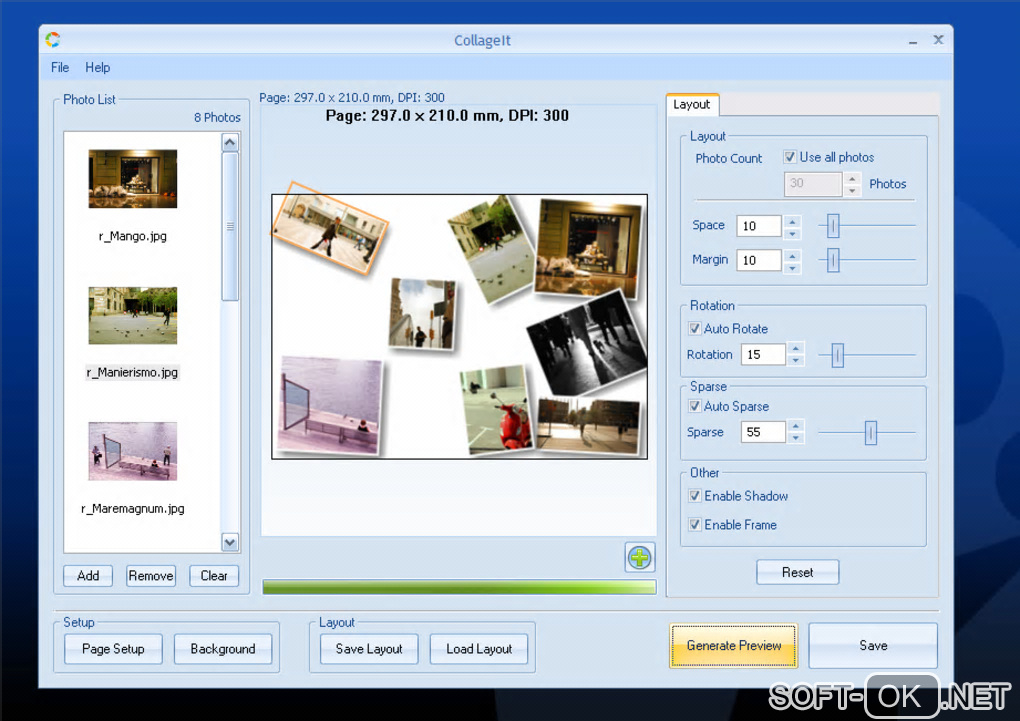Select the r_Maremagnum.jpg thumbnail in Photo List
The width and height of the screenshot is (1020, 721).
(133, 452)
